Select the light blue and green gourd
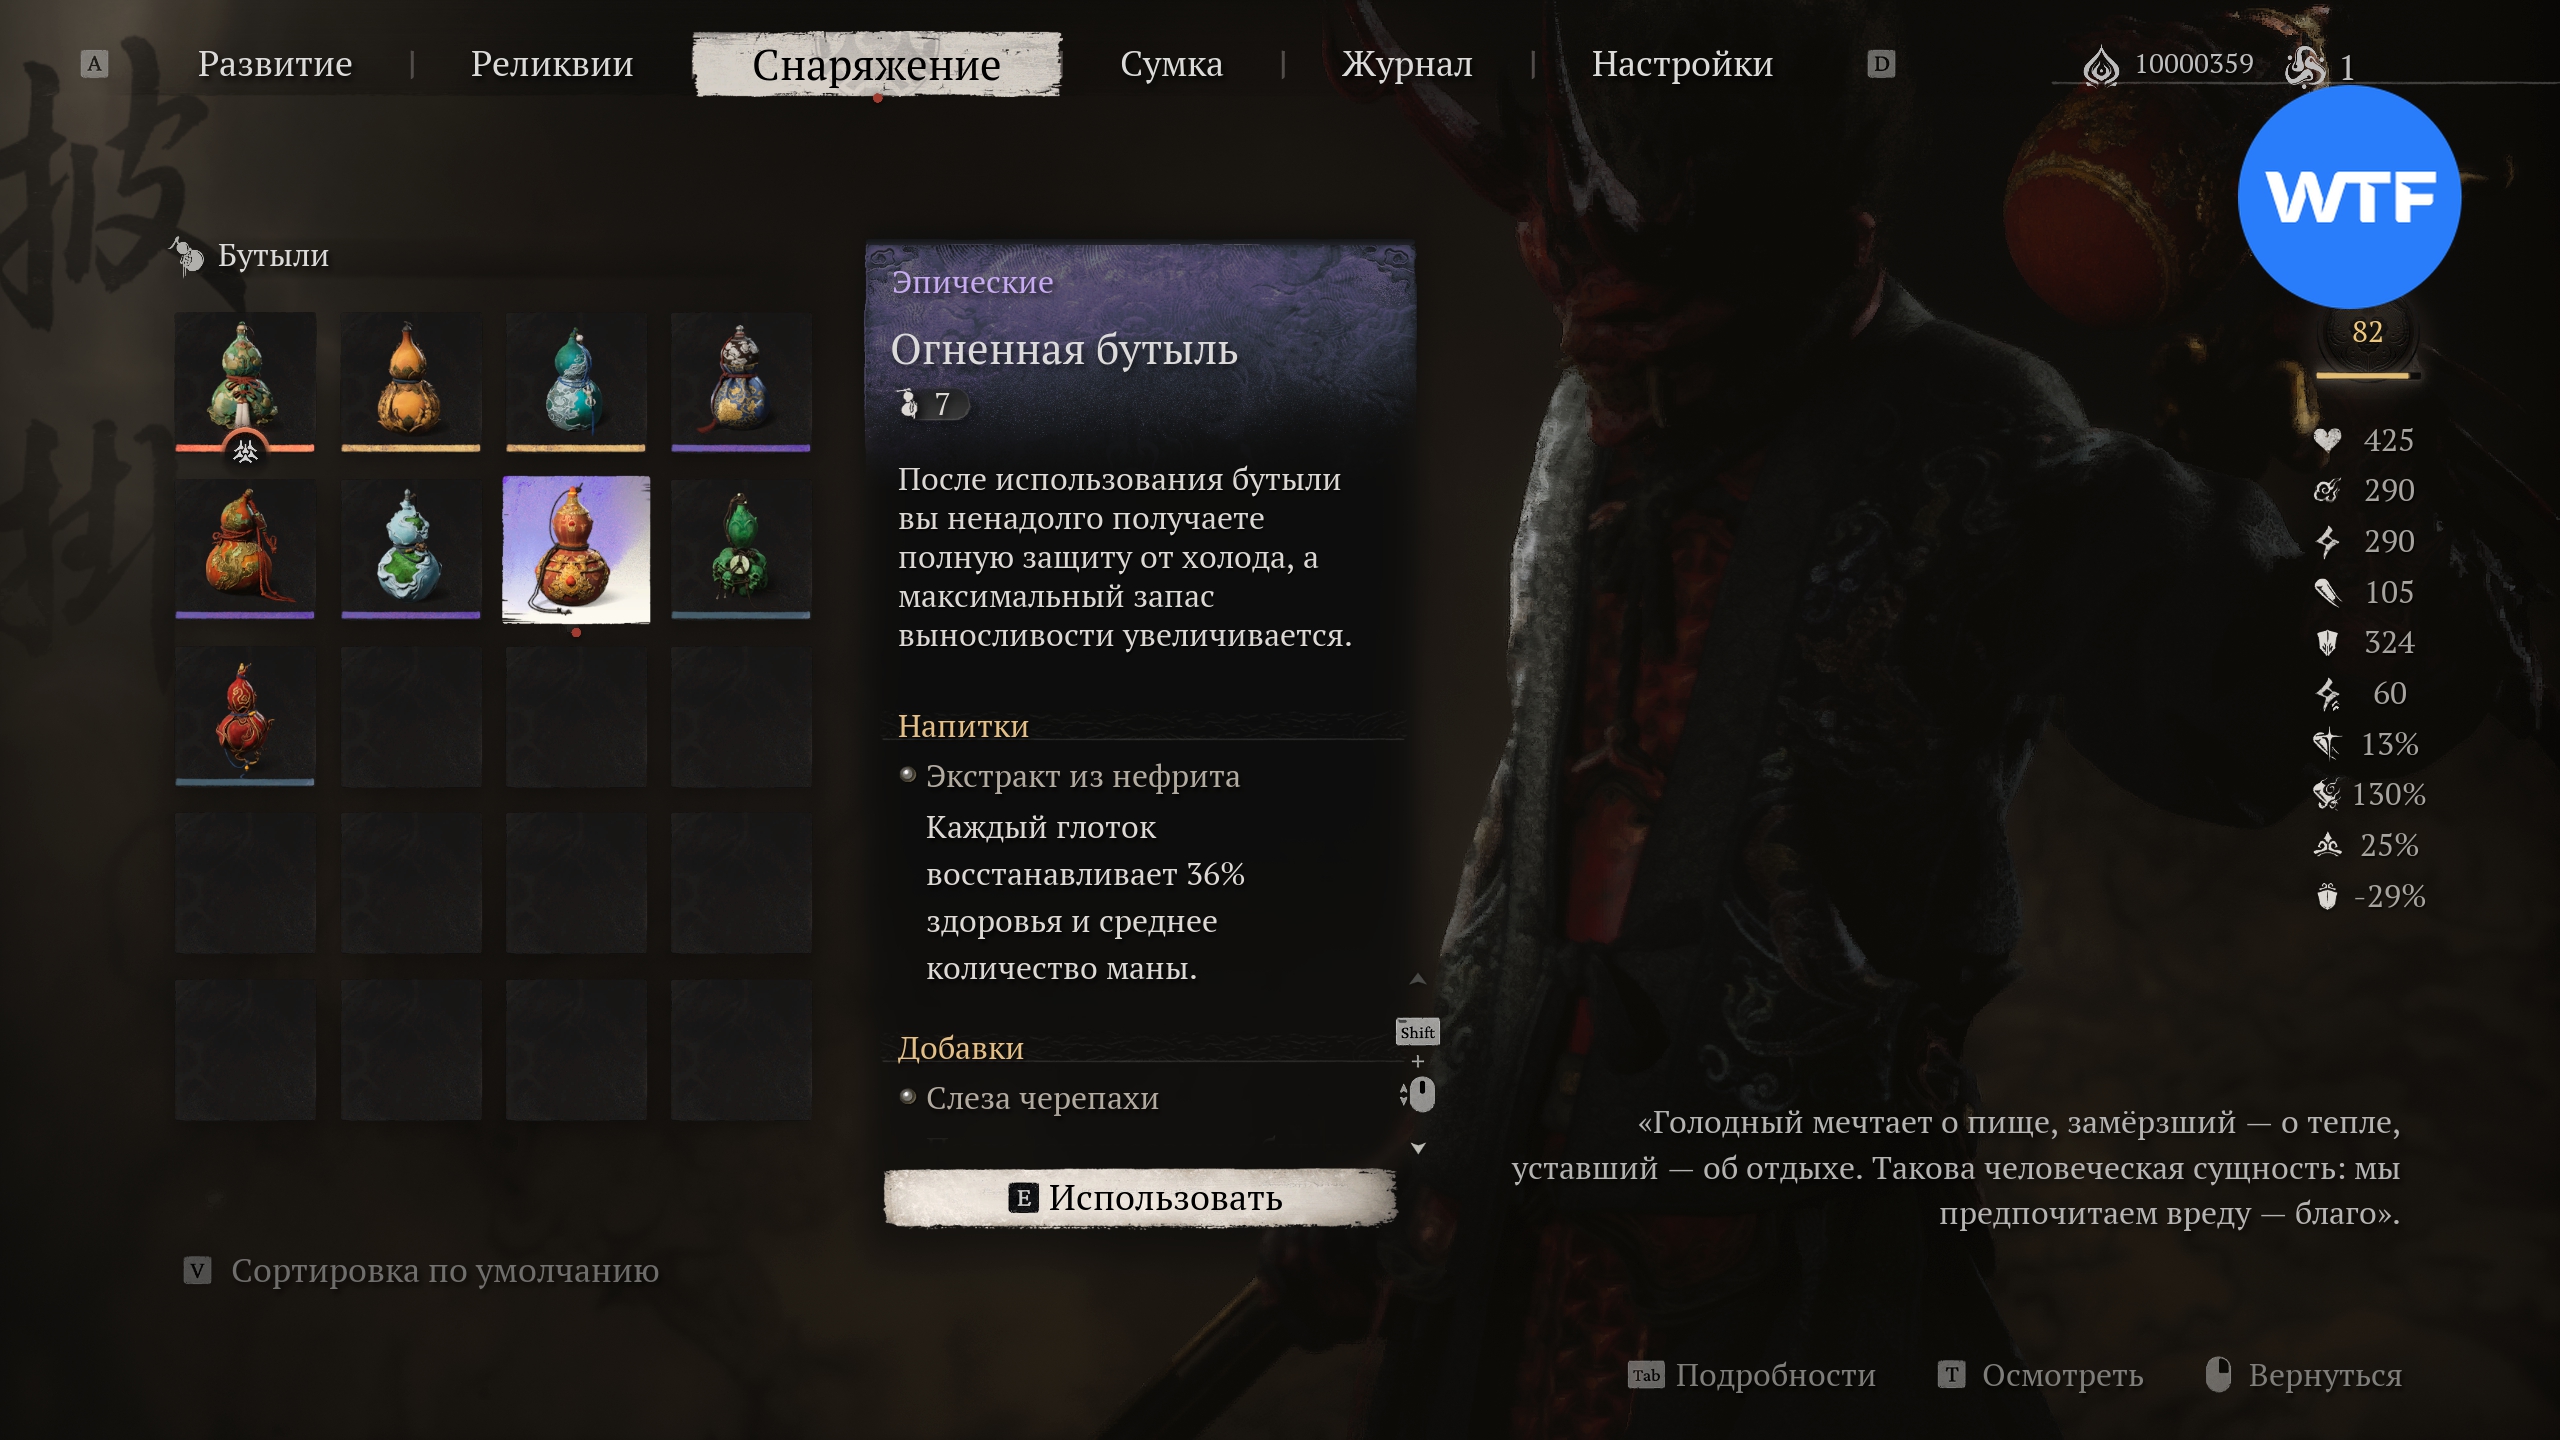Screen dimensions: 2560x1440 point(410,549)
